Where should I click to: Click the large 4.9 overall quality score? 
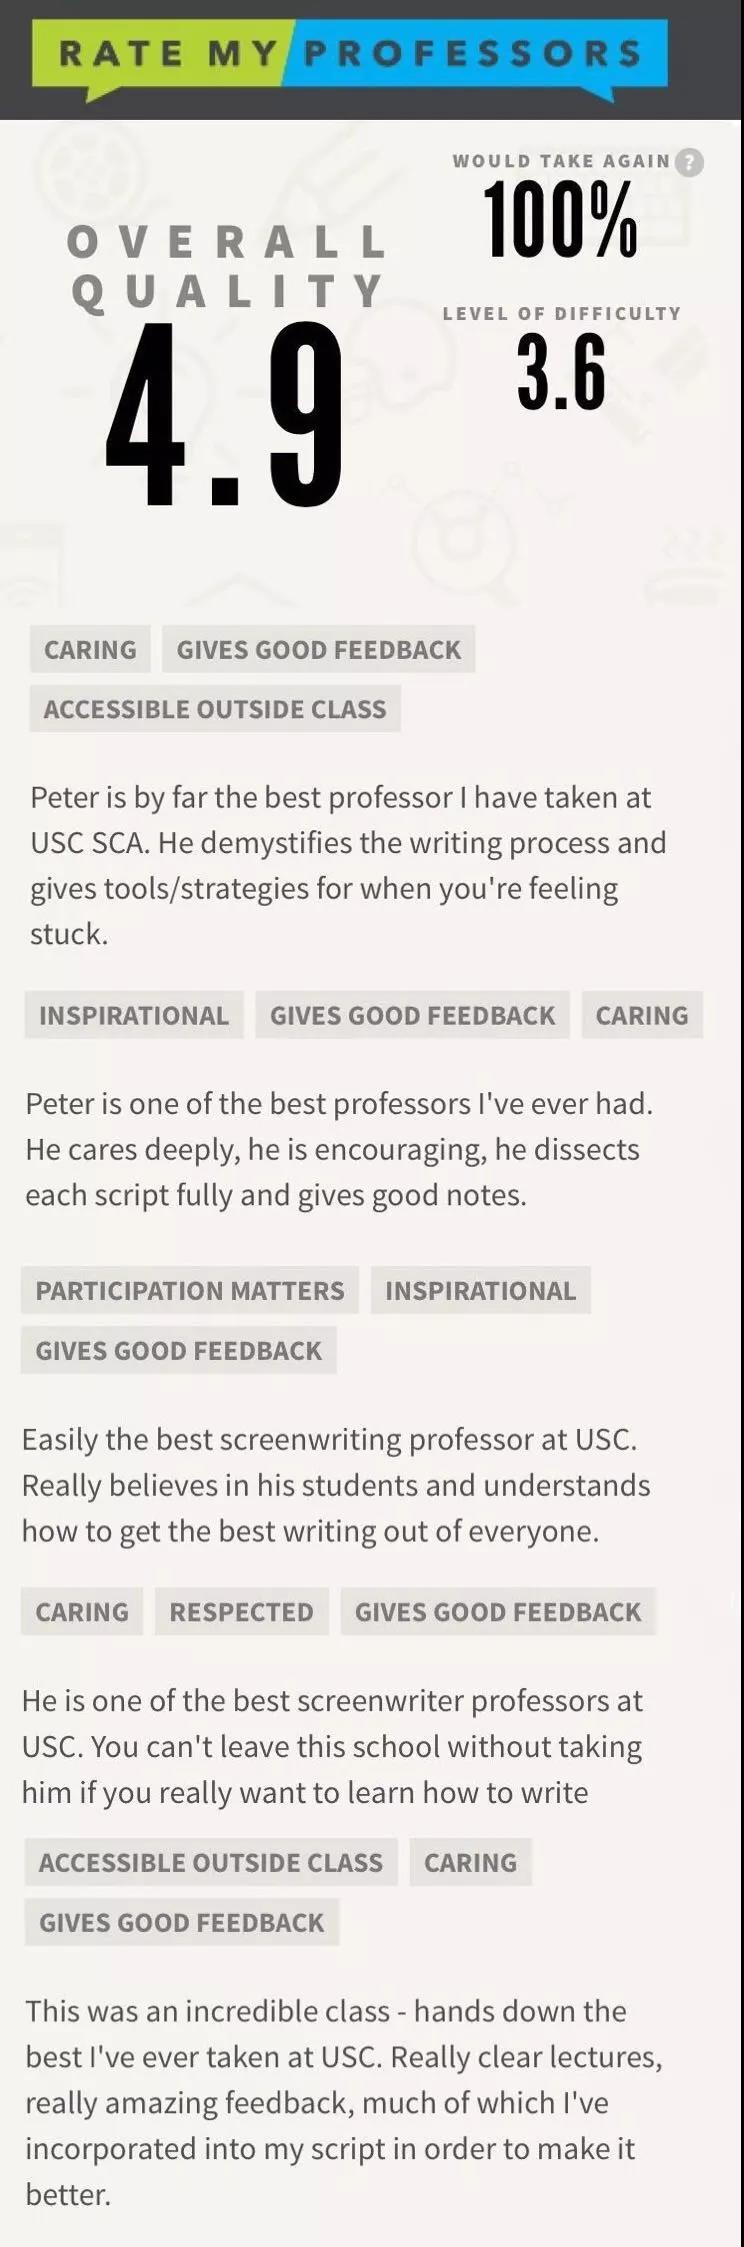tap(224, 417)
